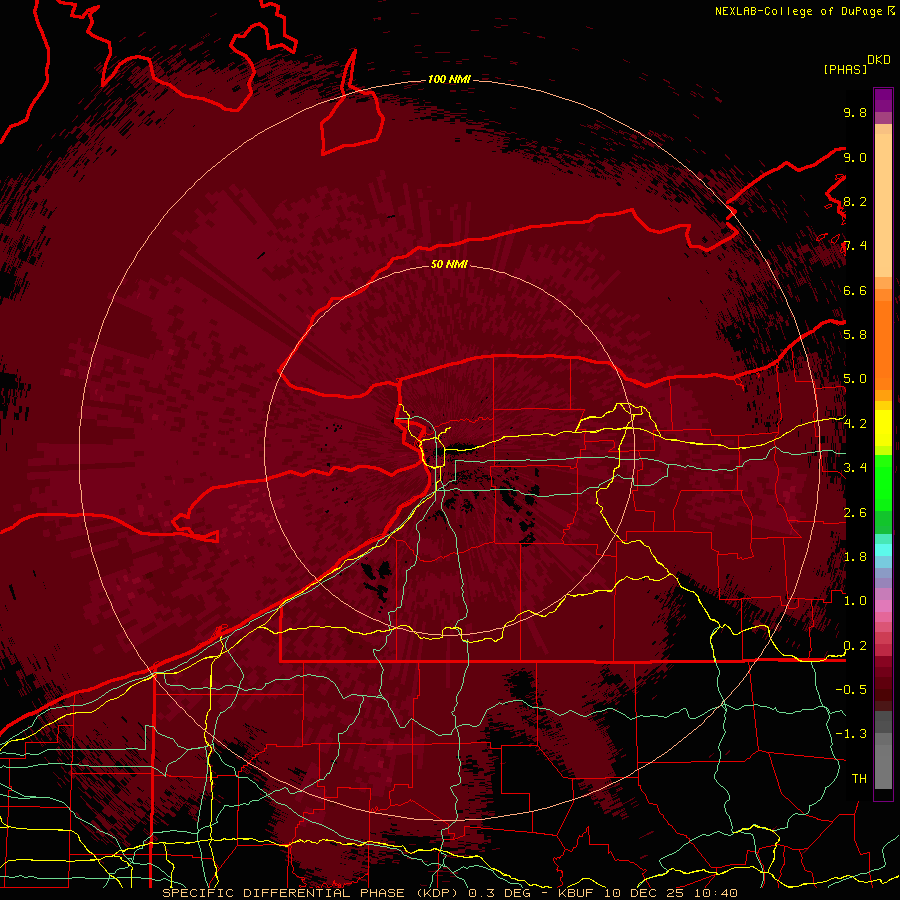
Task: Pick the bright green color scale segment
Action: 883,482
